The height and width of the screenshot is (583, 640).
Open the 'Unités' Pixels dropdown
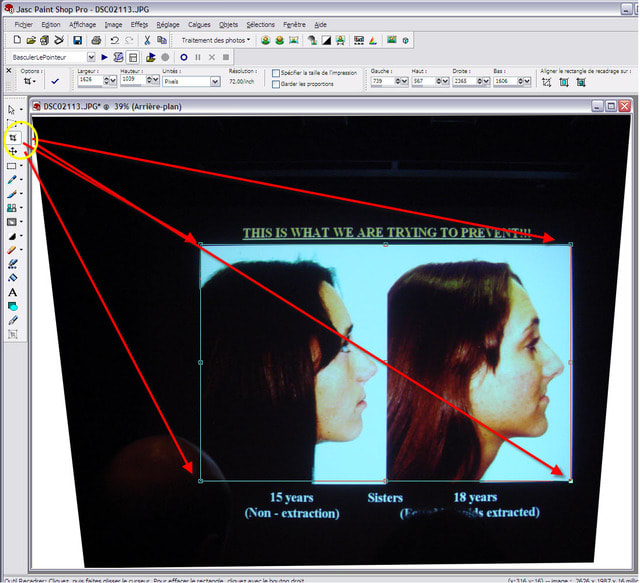[x=212, y=82]
